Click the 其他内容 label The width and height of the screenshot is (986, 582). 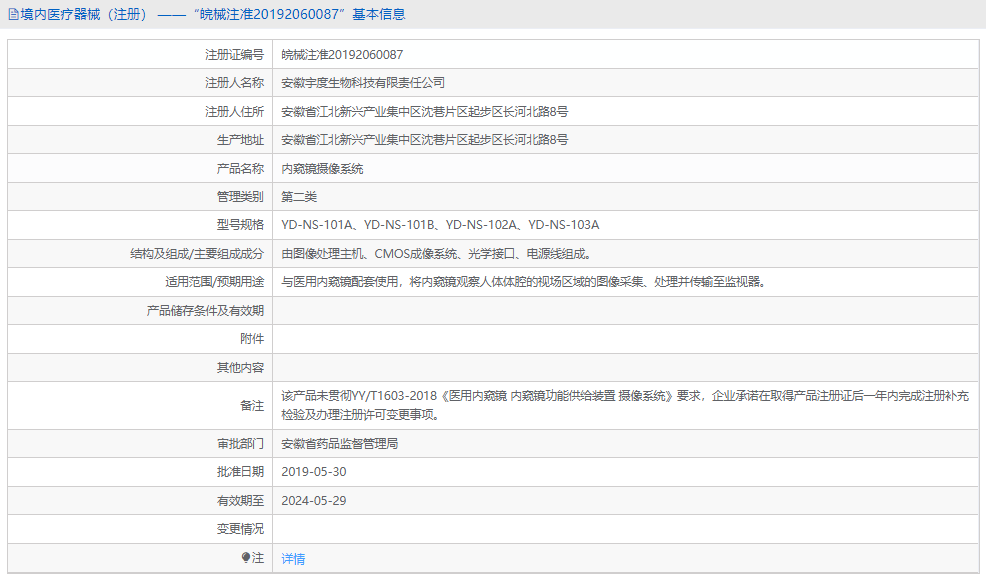(x=240, y=368)
